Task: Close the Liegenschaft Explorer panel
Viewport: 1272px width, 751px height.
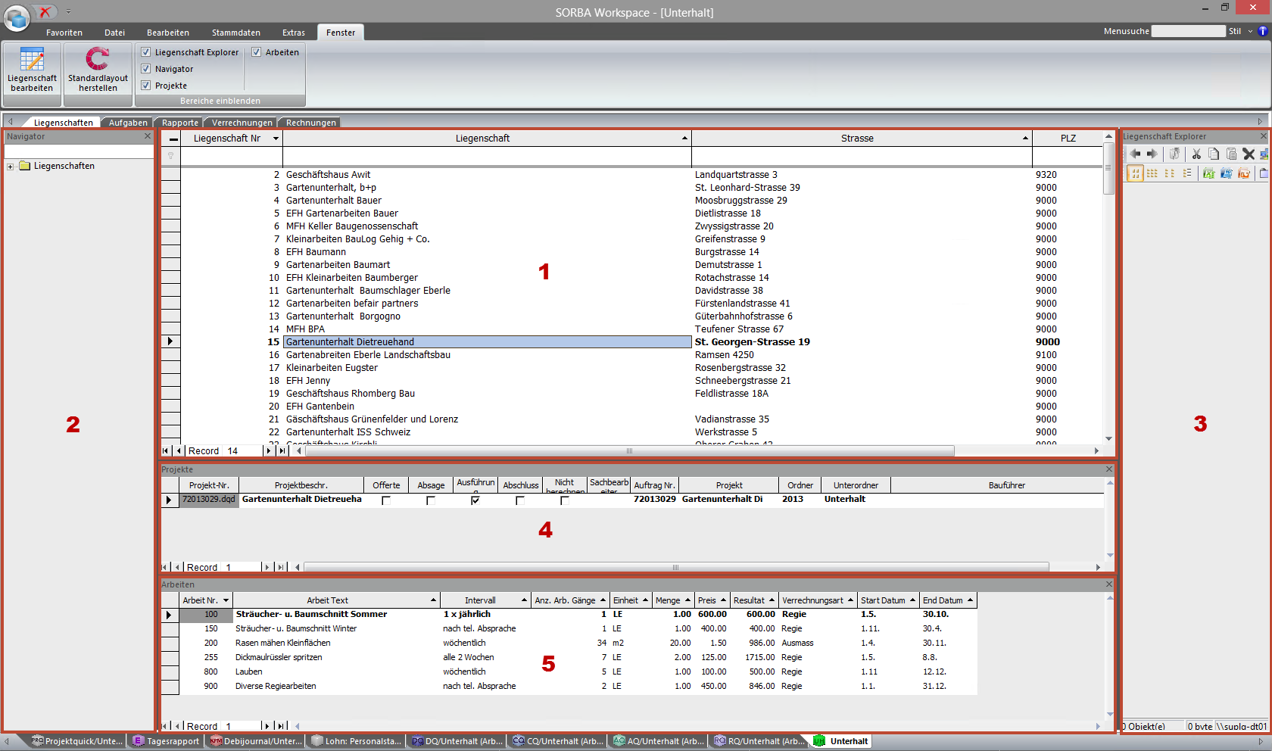Action: (1263, 137)
